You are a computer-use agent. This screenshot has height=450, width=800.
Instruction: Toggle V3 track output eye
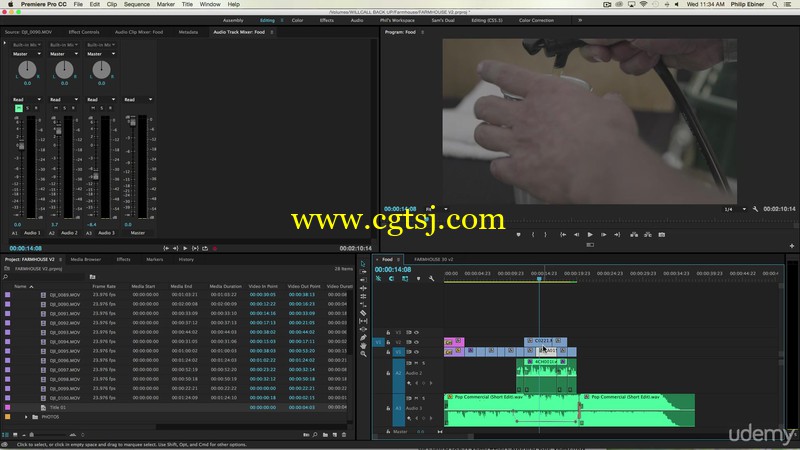click(x=416, y=333)
